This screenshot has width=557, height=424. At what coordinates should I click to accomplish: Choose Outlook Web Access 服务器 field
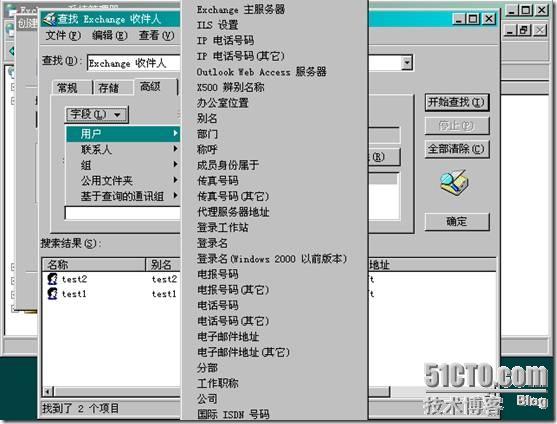point(275,72)
